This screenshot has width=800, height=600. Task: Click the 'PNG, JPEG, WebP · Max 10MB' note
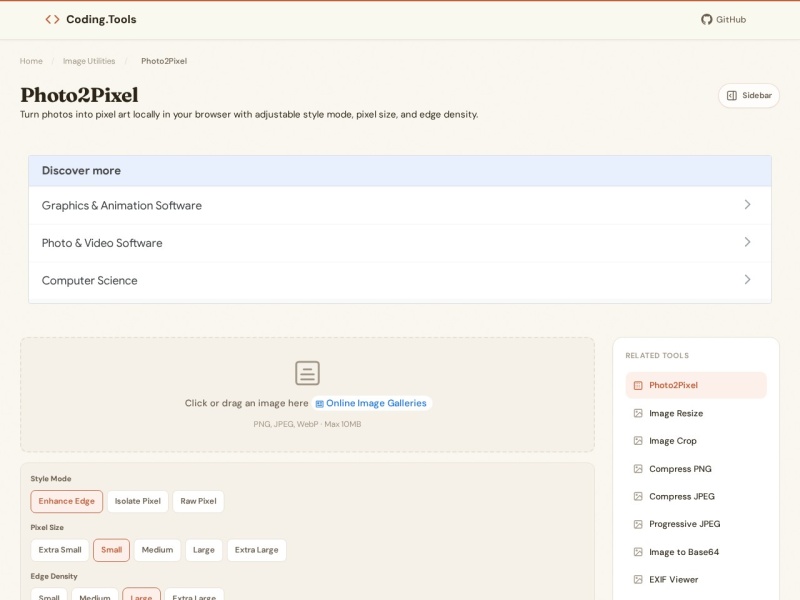coord(307,424)
